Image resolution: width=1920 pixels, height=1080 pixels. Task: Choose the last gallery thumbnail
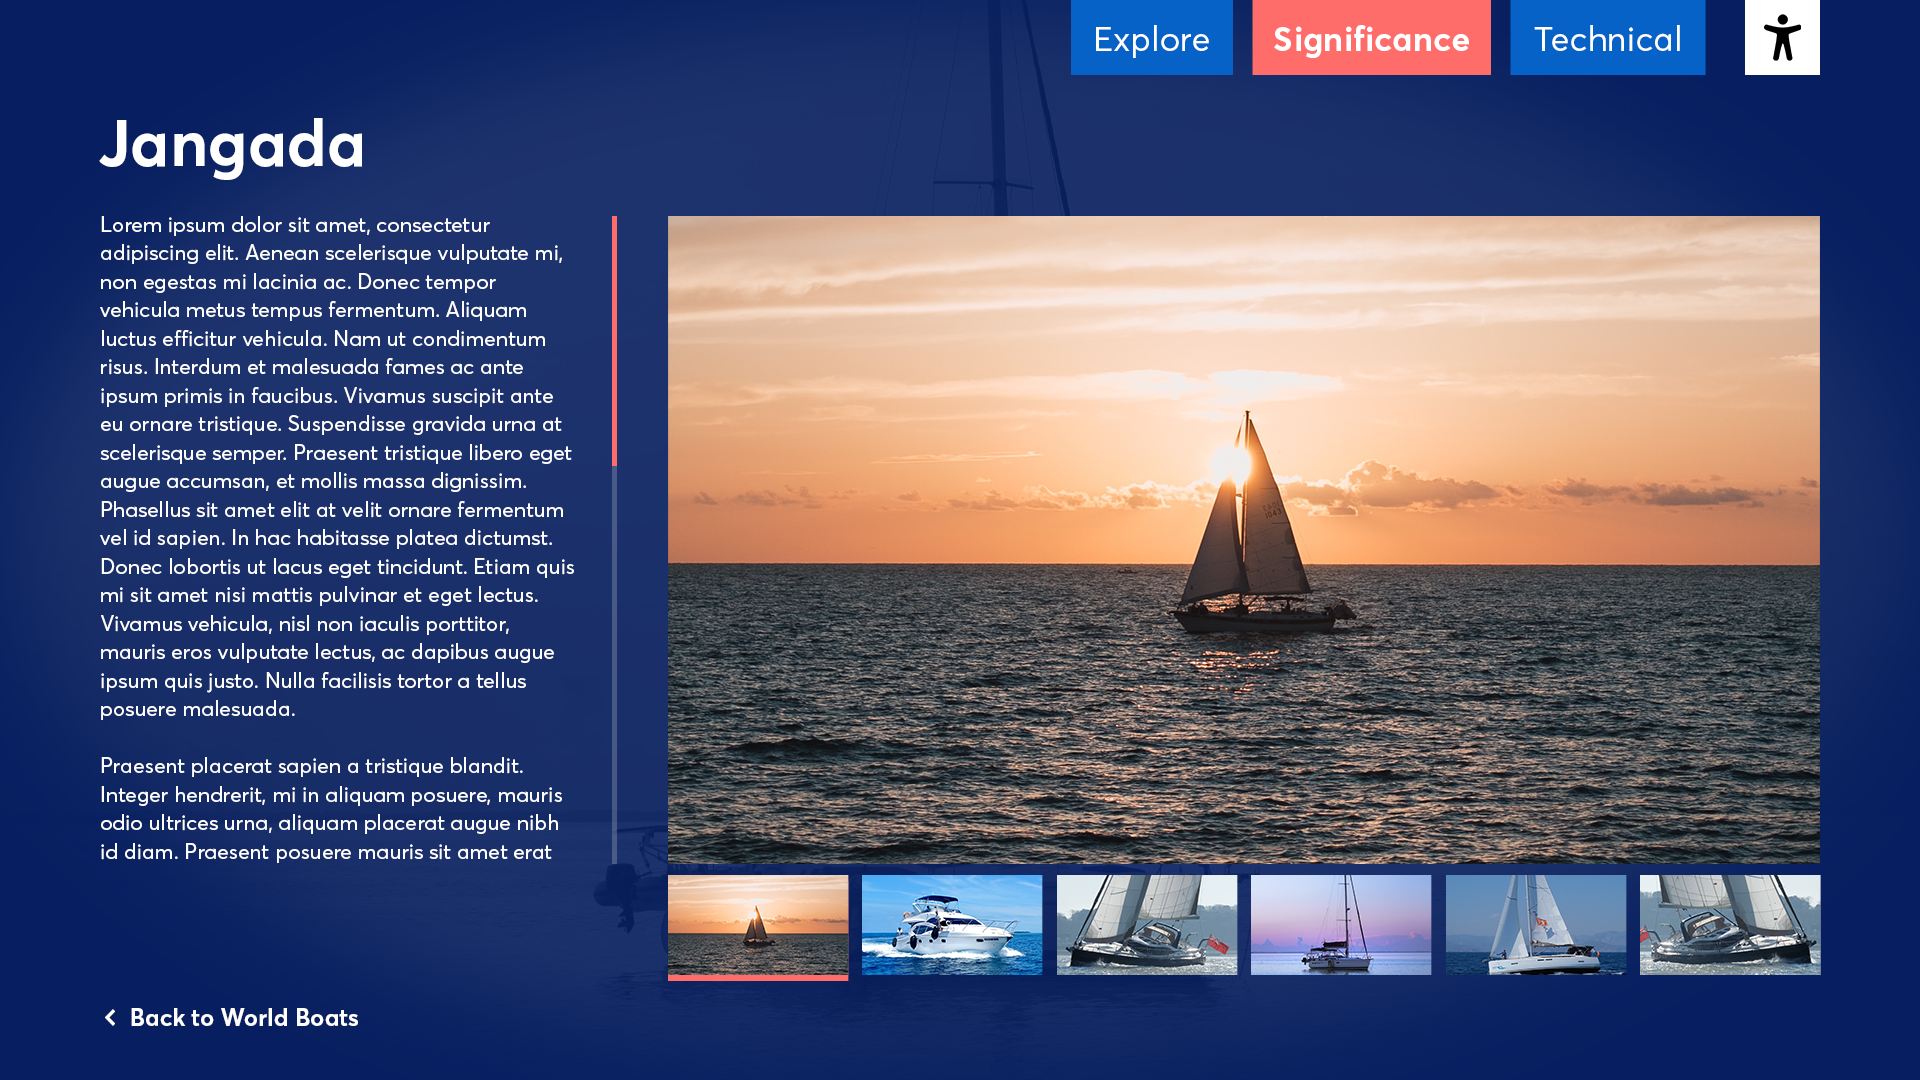1729,925
